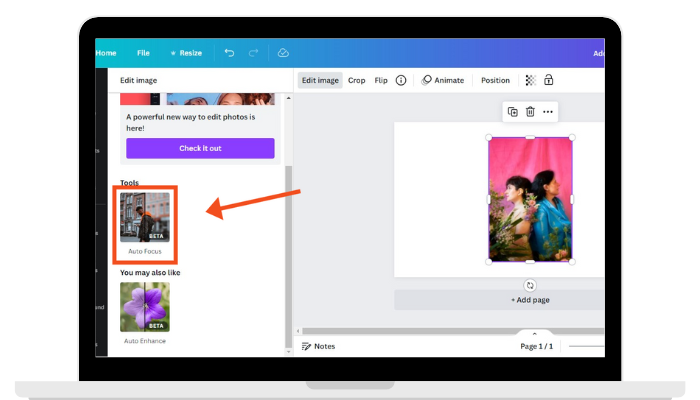This screenshot has width=700, height=400.
Task: Click the transparency checkerboard icon
Action: point(530,80)
